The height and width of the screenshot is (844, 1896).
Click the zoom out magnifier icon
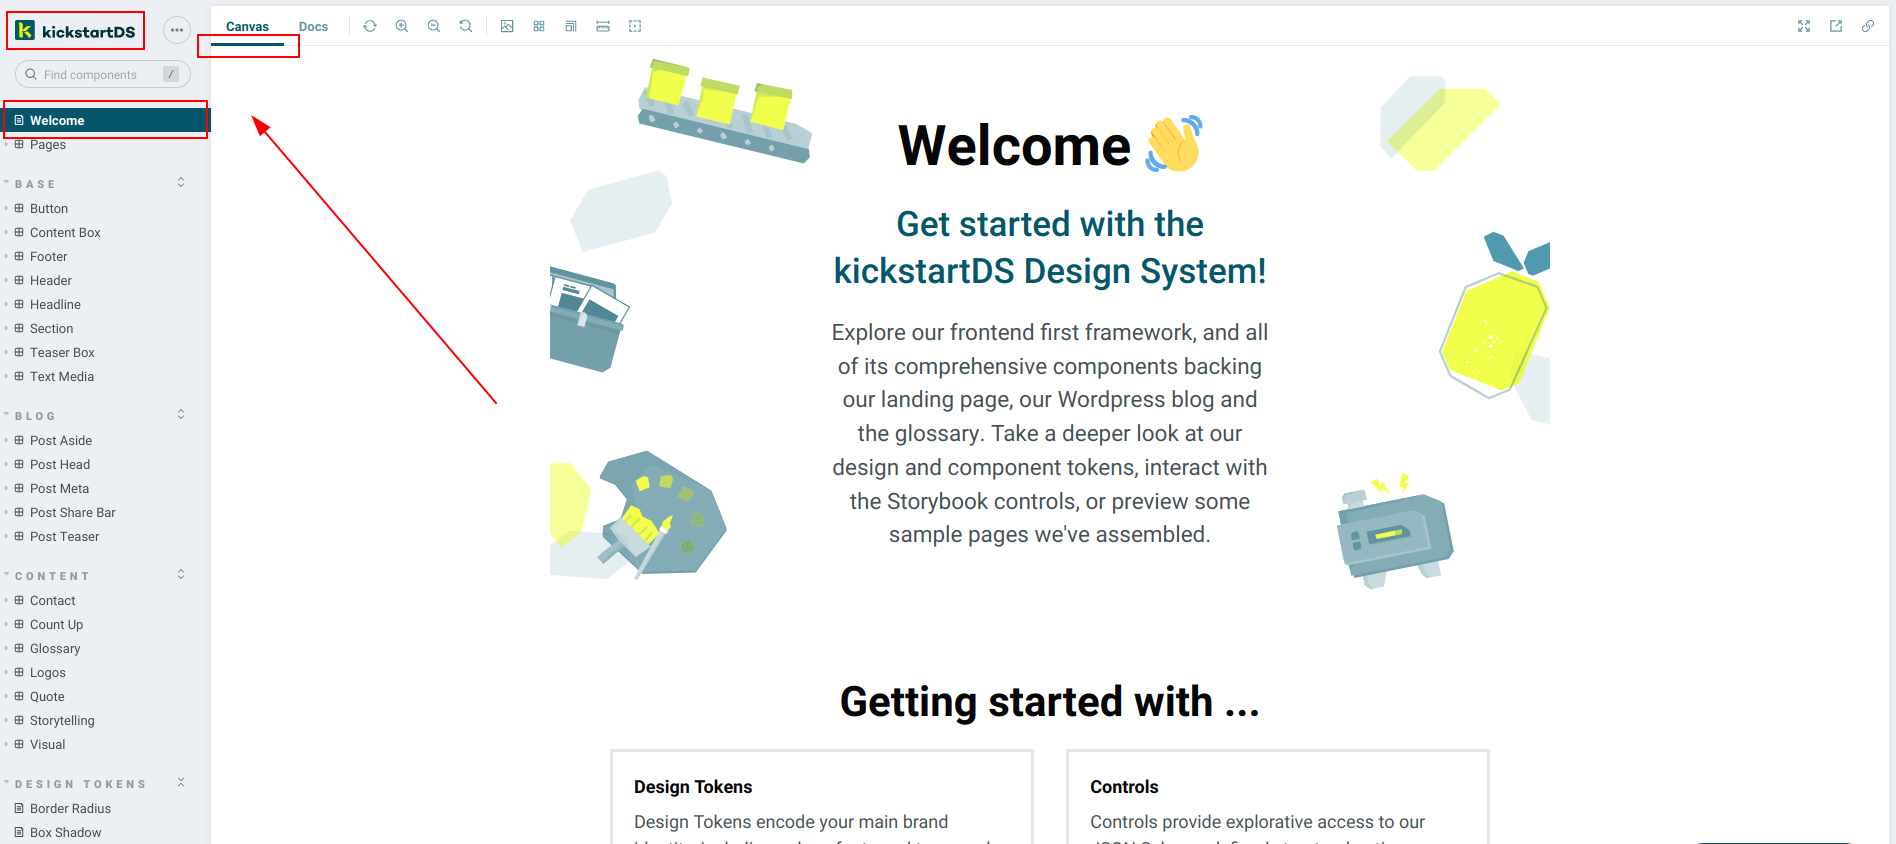pyautogui.click(x=434, y=26)
